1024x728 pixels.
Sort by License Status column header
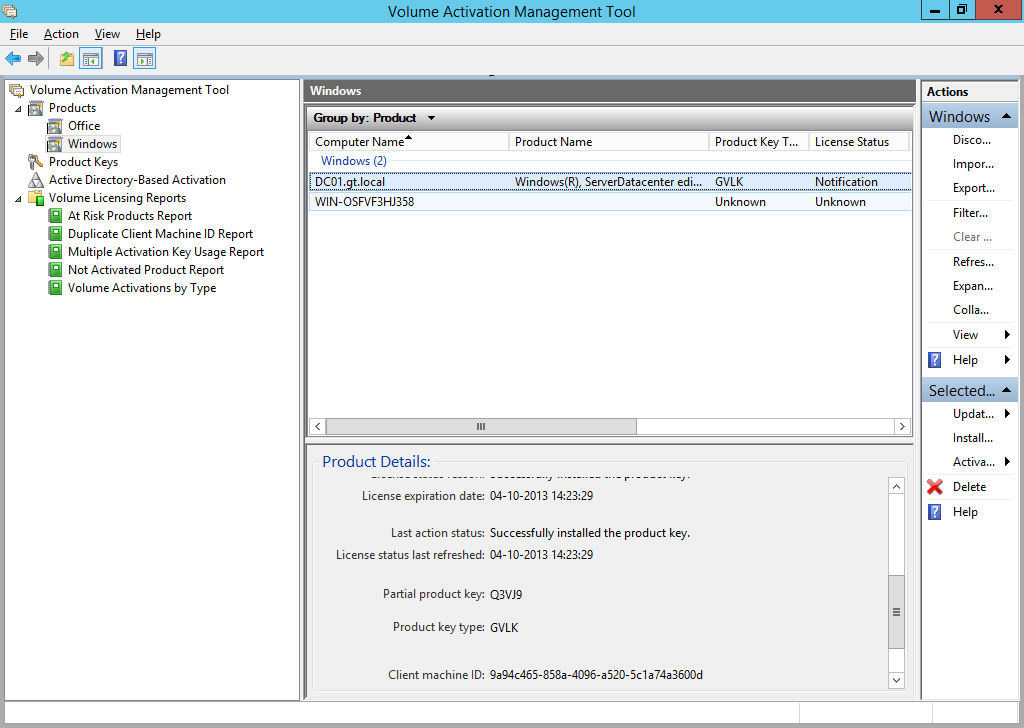click(x=859, y=142)
